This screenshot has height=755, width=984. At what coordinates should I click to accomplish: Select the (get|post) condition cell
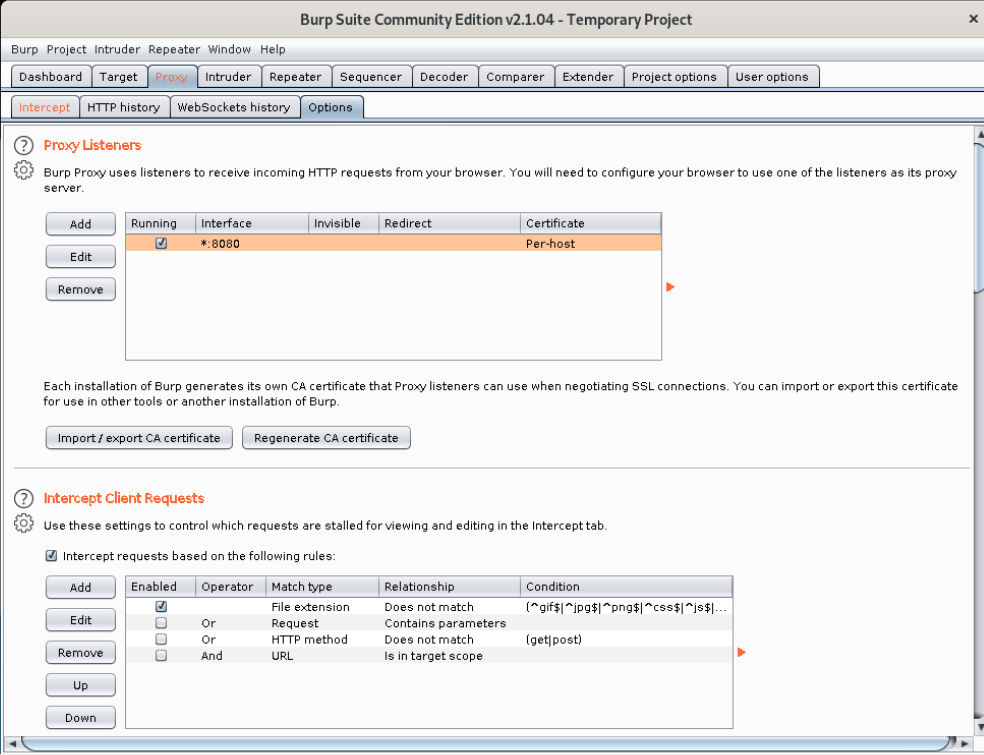tap(626, 640)
